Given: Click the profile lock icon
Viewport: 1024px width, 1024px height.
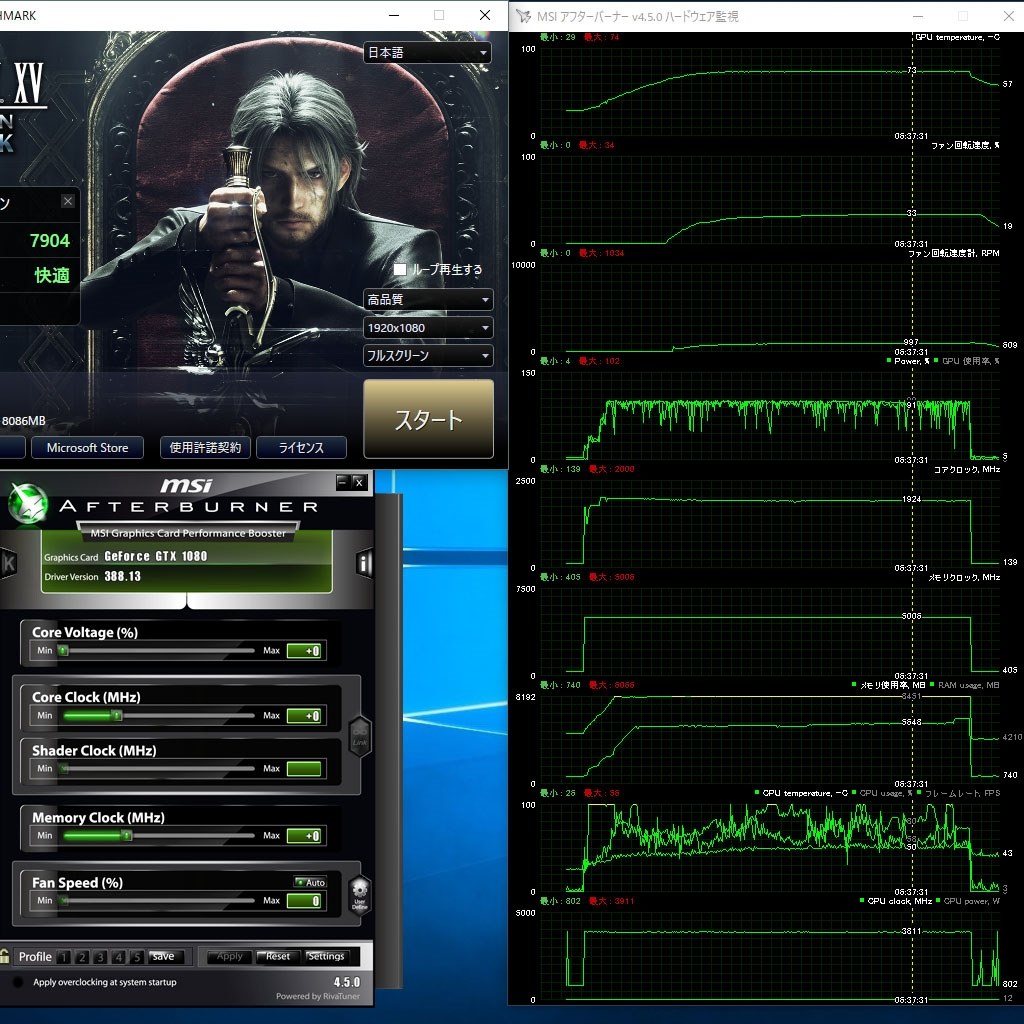Looking at the screenshot, I should pos(5,956).
